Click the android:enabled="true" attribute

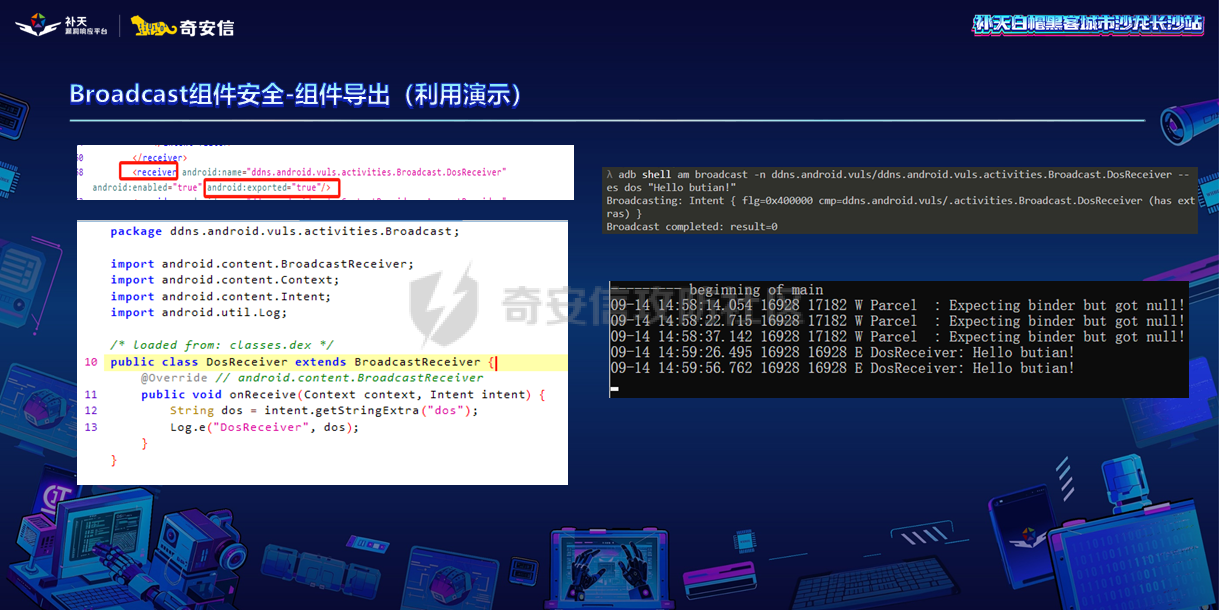click(x=147, y=187)
